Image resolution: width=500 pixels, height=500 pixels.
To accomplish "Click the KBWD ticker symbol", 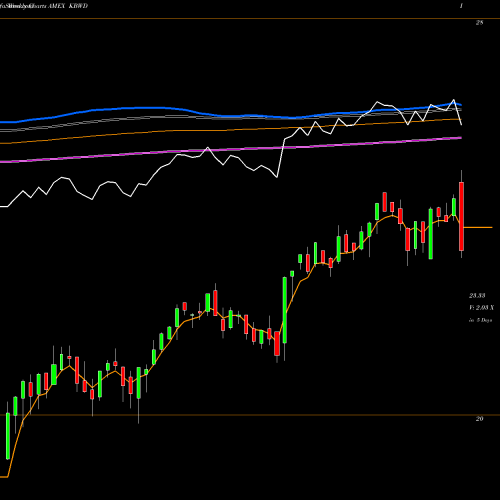I will 78,6.
